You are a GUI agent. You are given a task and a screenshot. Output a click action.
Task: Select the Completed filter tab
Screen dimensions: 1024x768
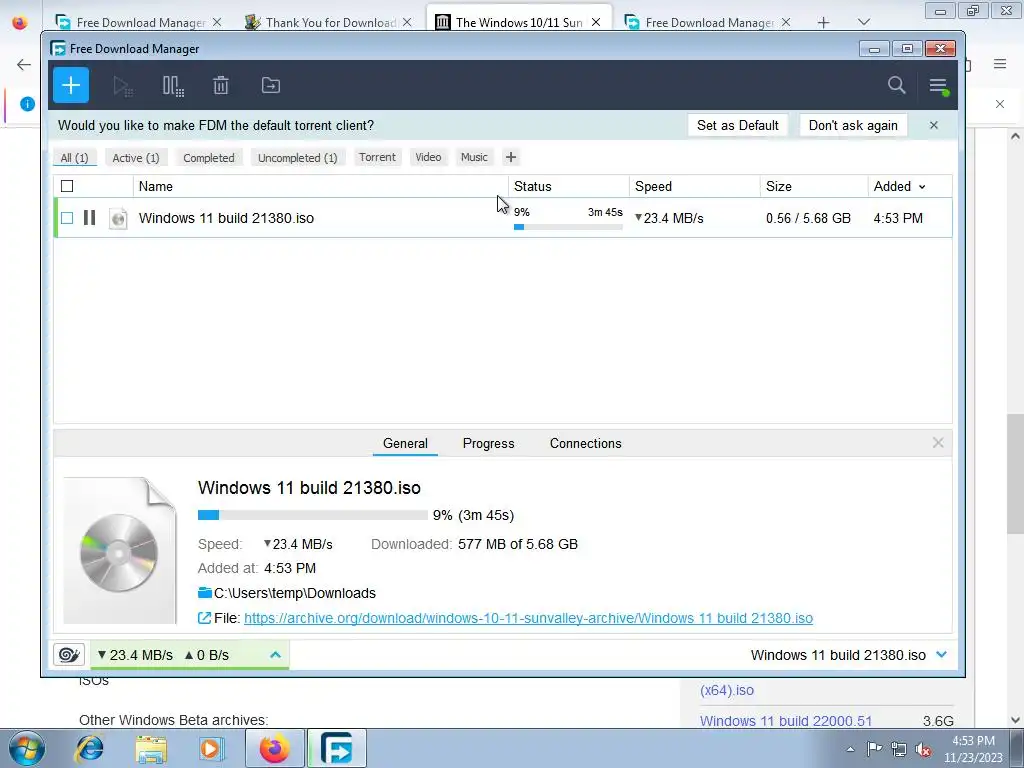208,157
